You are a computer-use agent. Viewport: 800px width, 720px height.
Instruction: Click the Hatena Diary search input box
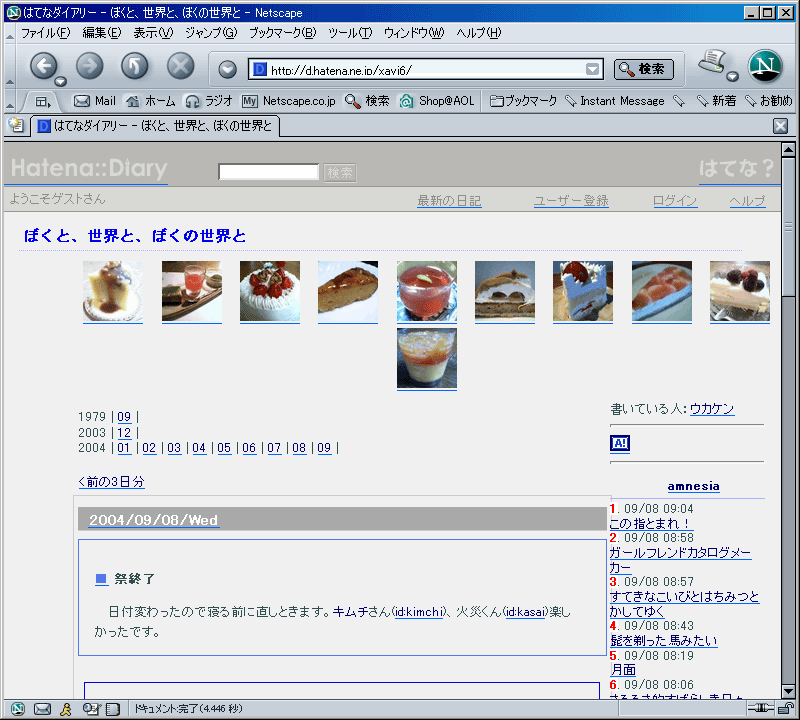268,172
